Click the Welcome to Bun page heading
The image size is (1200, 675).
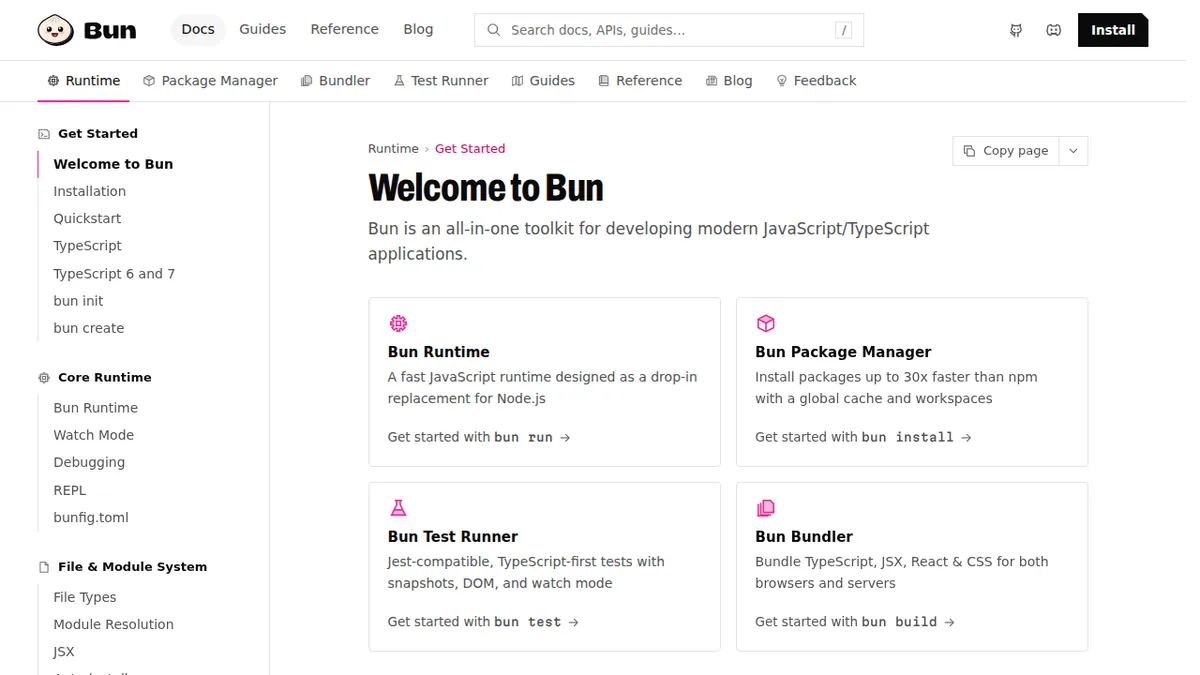pyautogui.click(x=486, y=188)
